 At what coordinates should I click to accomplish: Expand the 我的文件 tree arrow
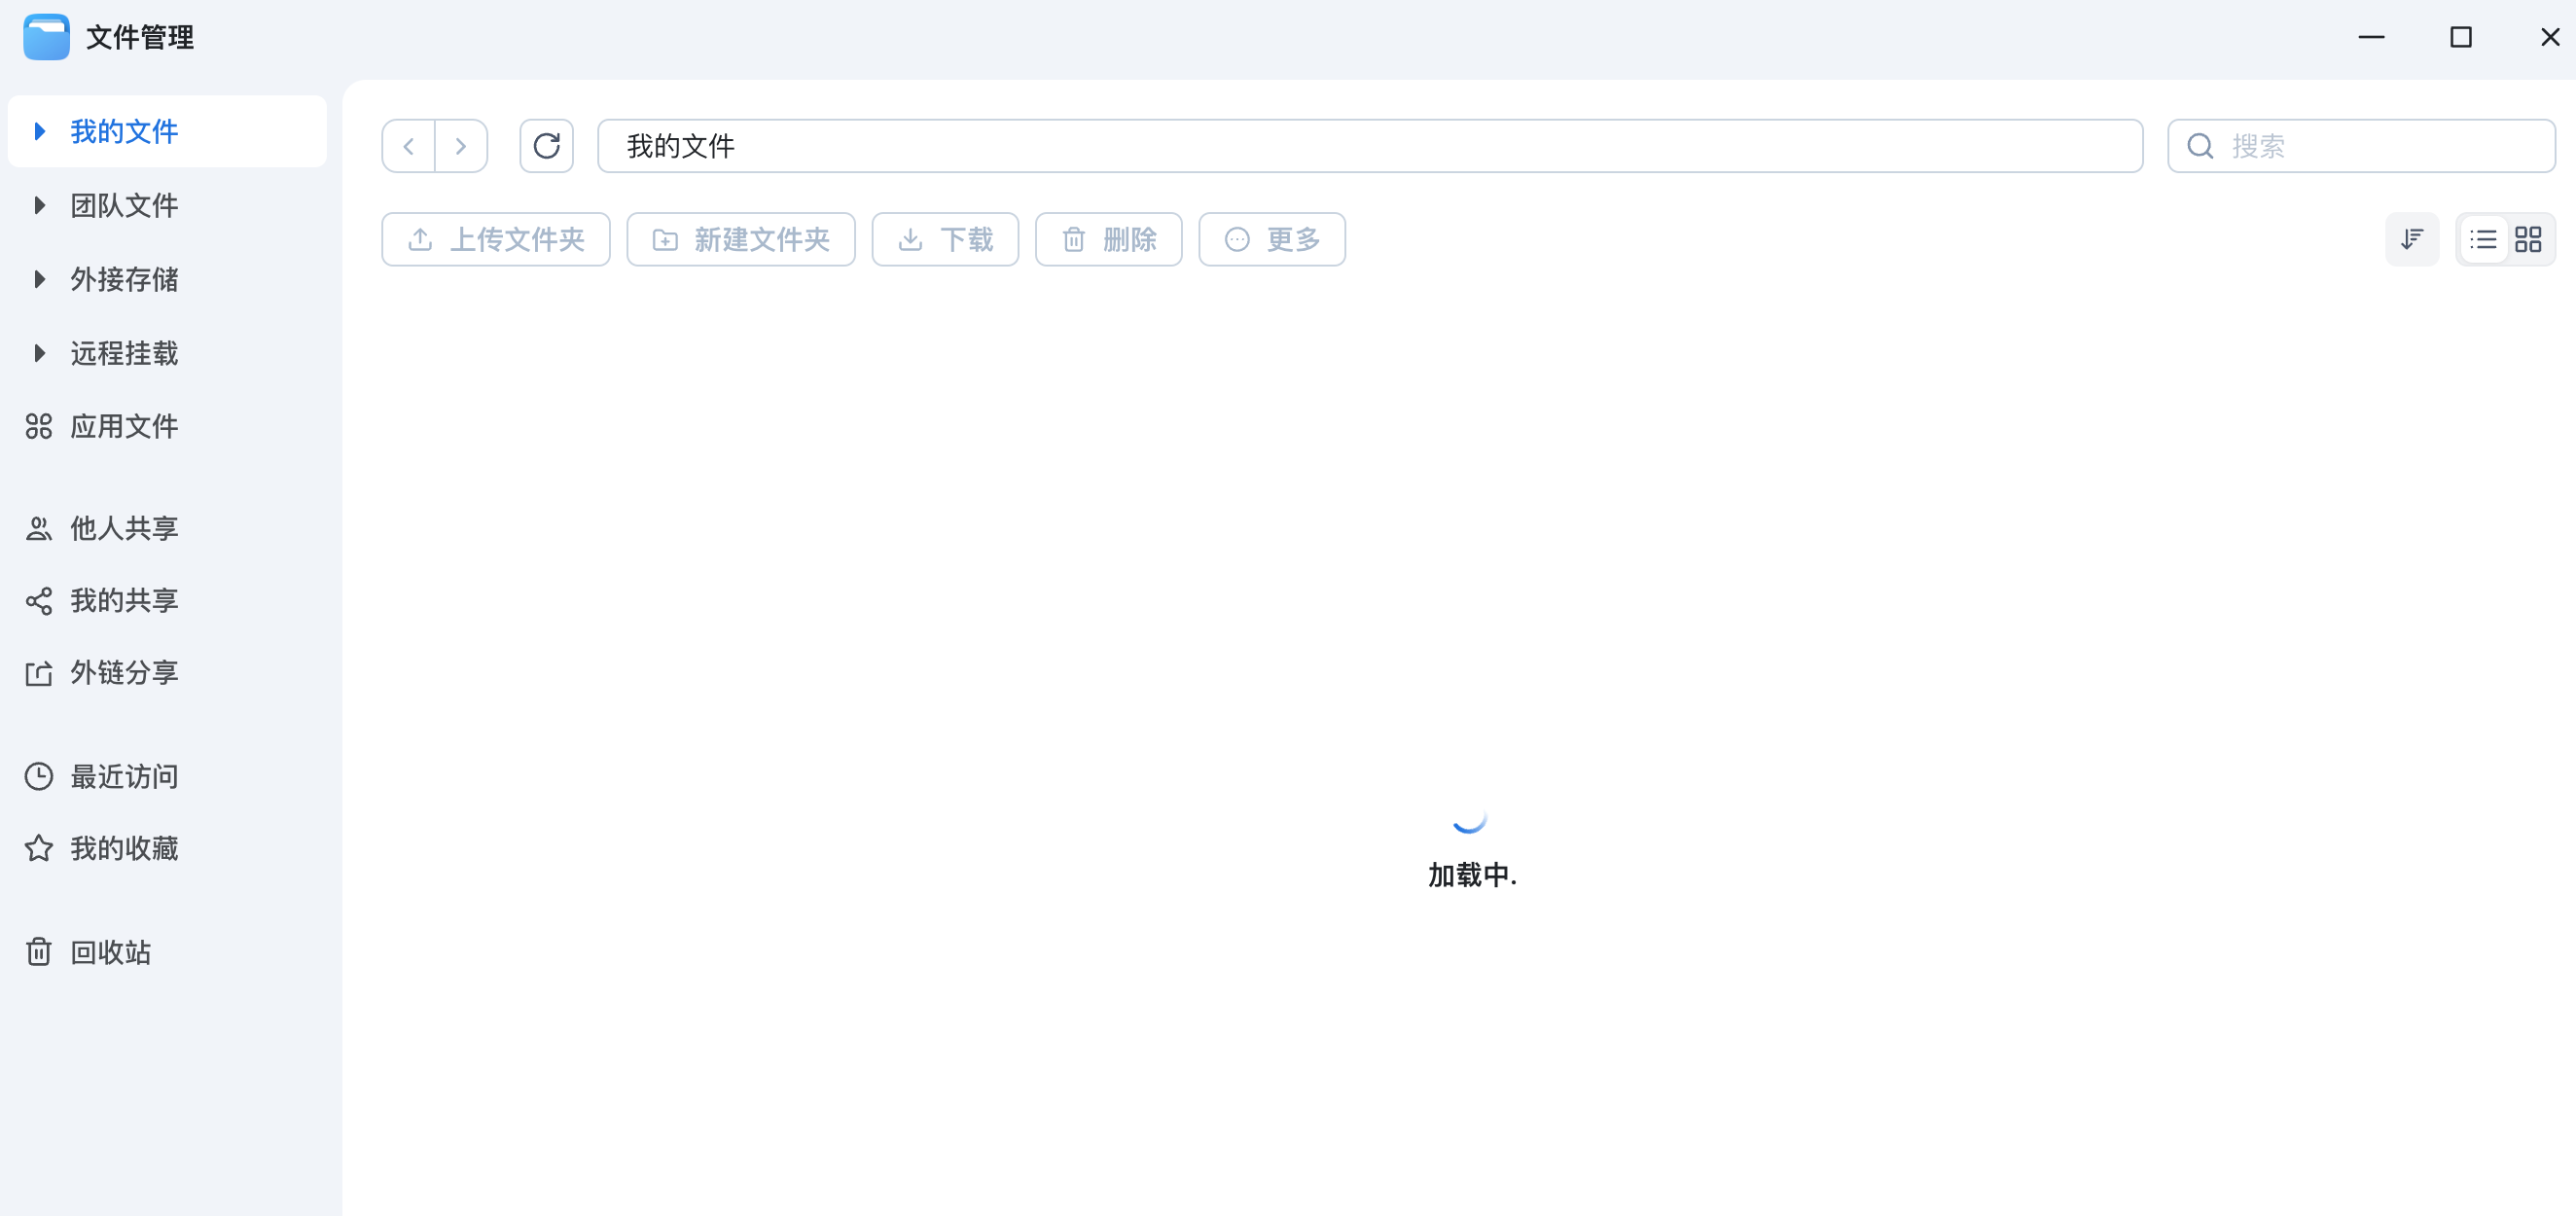[x=39, y=131]
